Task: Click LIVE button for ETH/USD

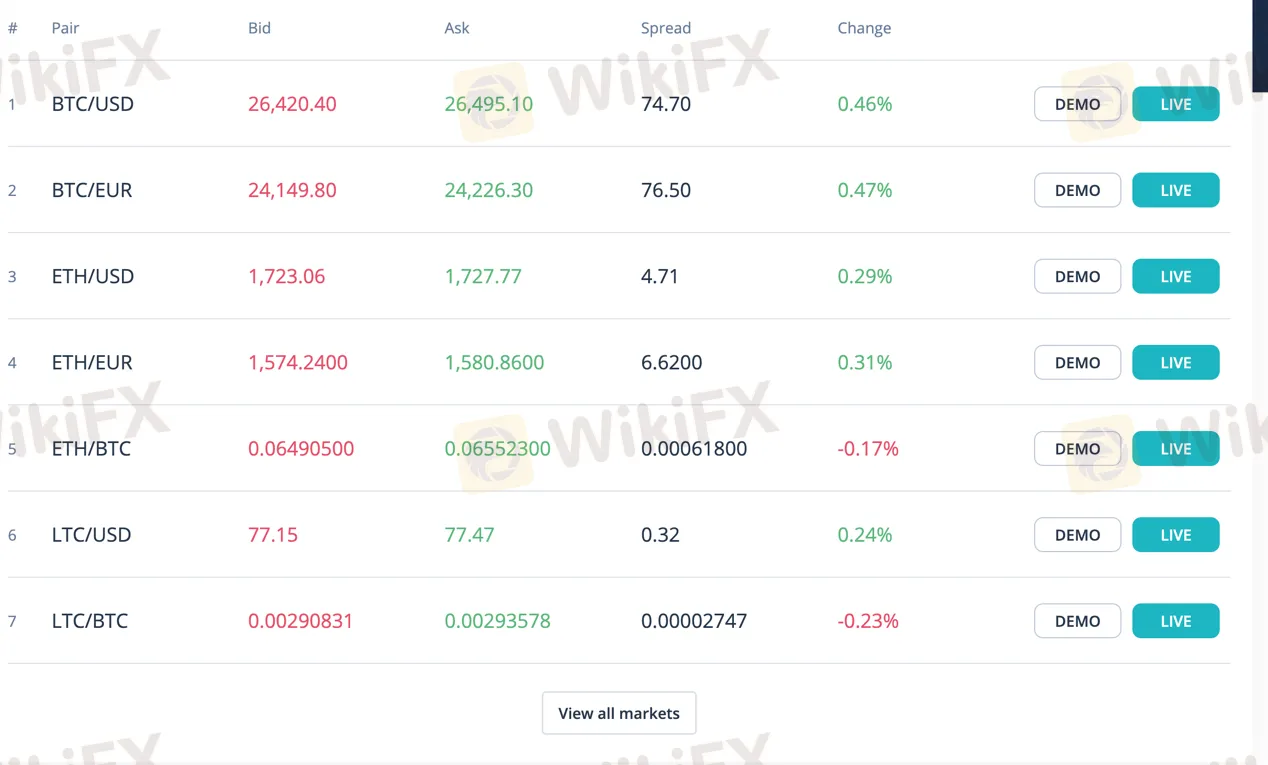Action: (1176, 276)
